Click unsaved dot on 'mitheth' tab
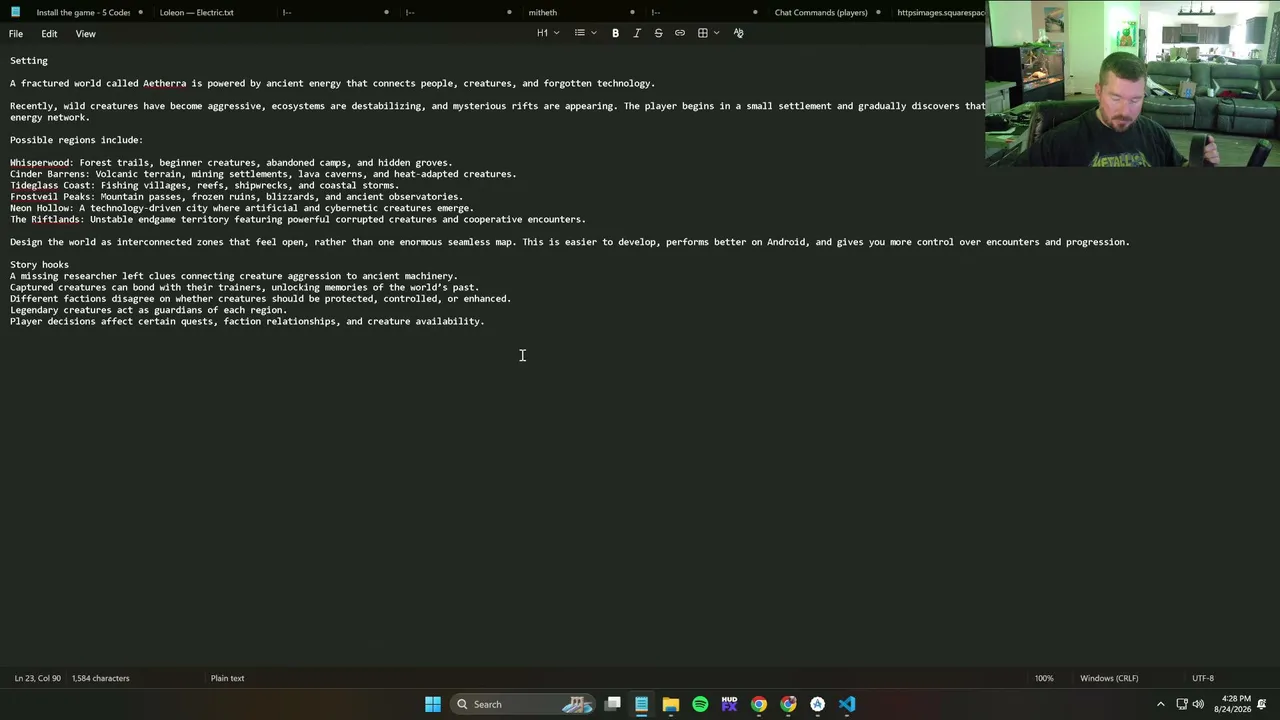The image size is (1280, 720). tap(633, 12)
